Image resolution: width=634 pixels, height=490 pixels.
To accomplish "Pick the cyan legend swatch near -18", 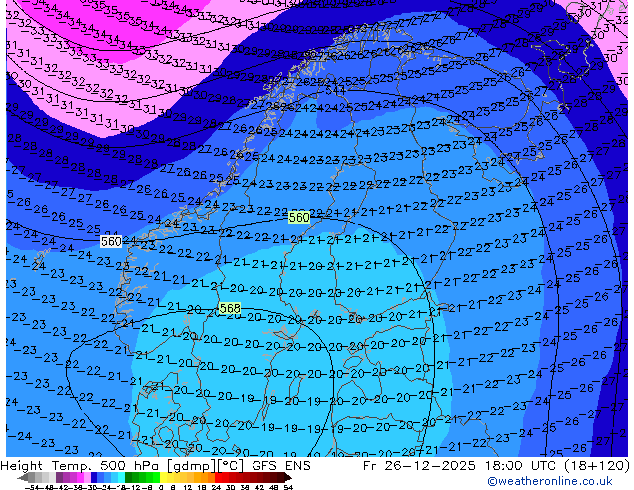I will click(121, 477).
